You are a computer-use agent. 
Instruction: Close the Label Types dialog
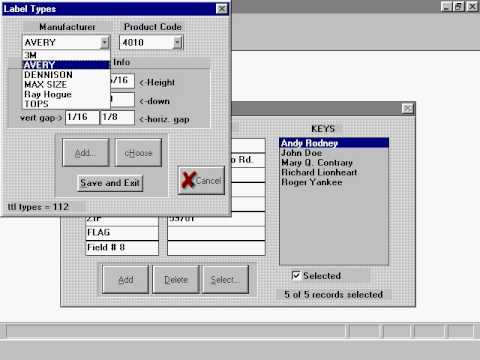coord(221,9)
